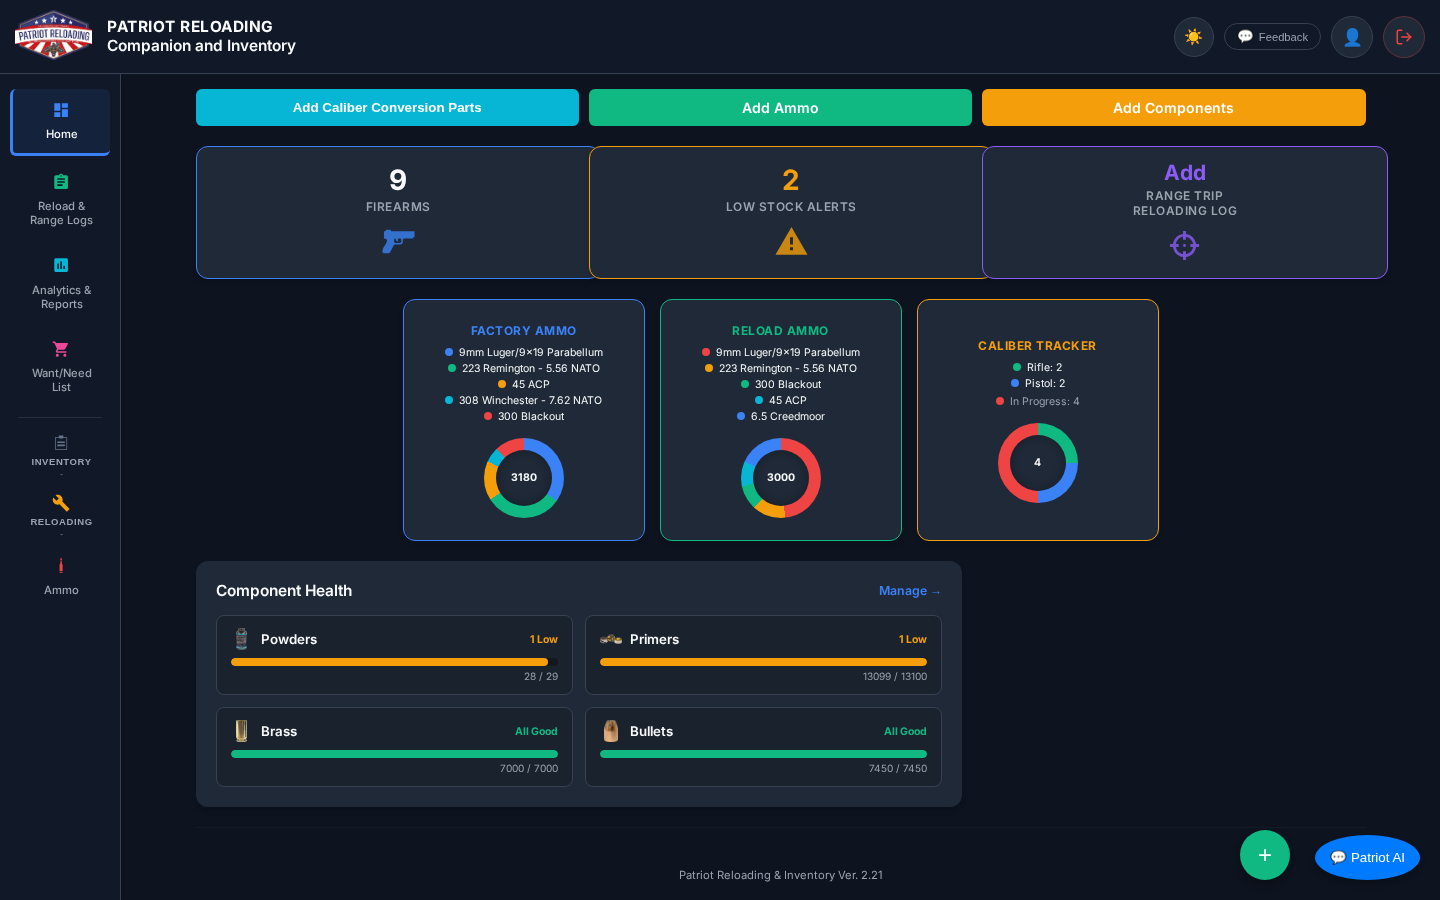
Task: Click the CALIBER TRACKER card title
Action: [1037, 346]
